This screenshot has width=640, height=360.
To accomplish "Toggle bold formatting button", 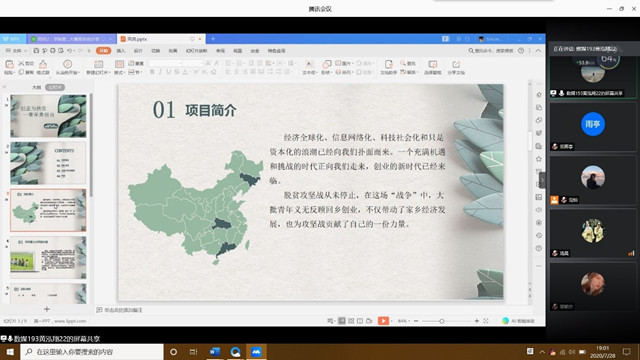I will (152, 72).
